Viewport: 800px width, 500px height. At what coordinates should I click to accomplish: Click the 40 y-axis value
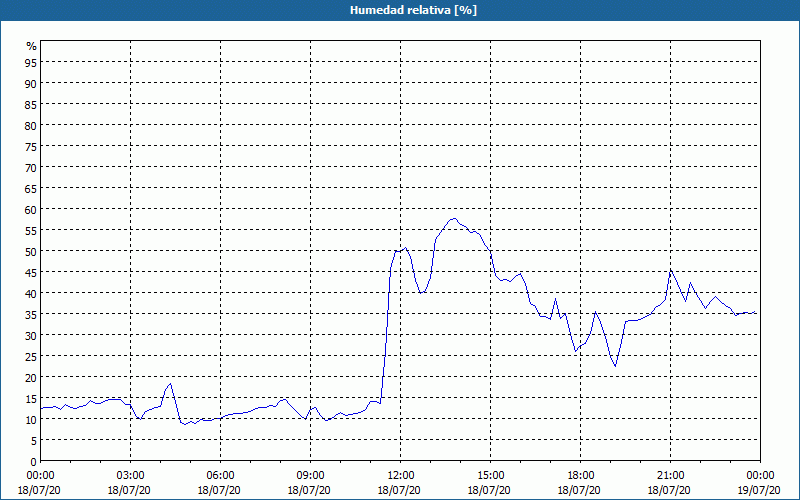click(31, 294)
